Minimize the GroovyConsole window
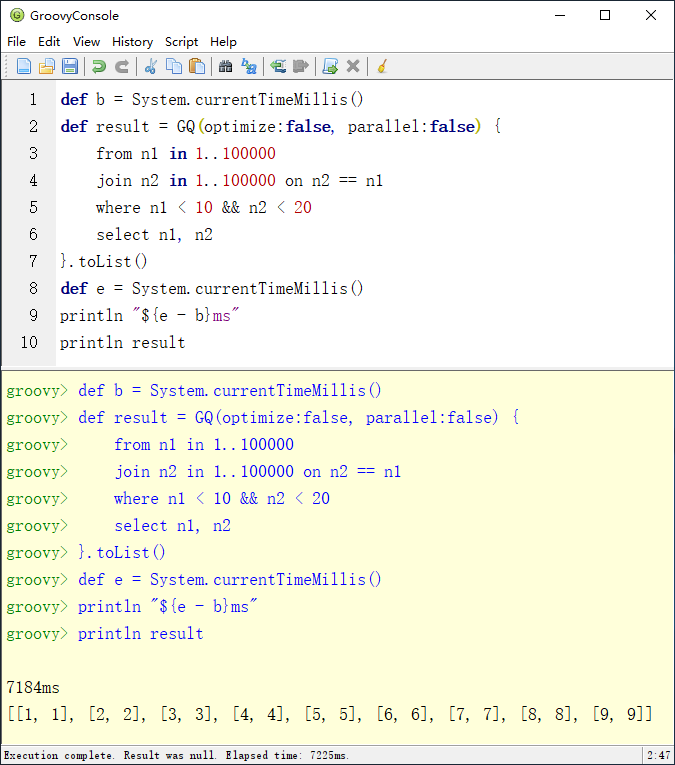Viewport: 675px width, 765px height. click(x=560, y=16)
